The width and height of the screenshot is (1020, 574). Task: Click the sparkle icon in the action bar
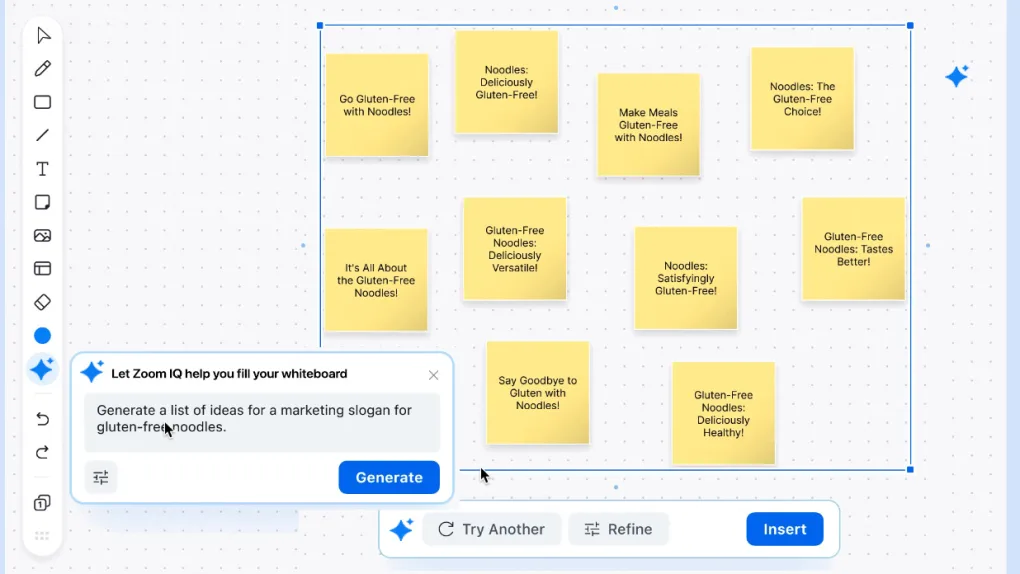[401, 529]
